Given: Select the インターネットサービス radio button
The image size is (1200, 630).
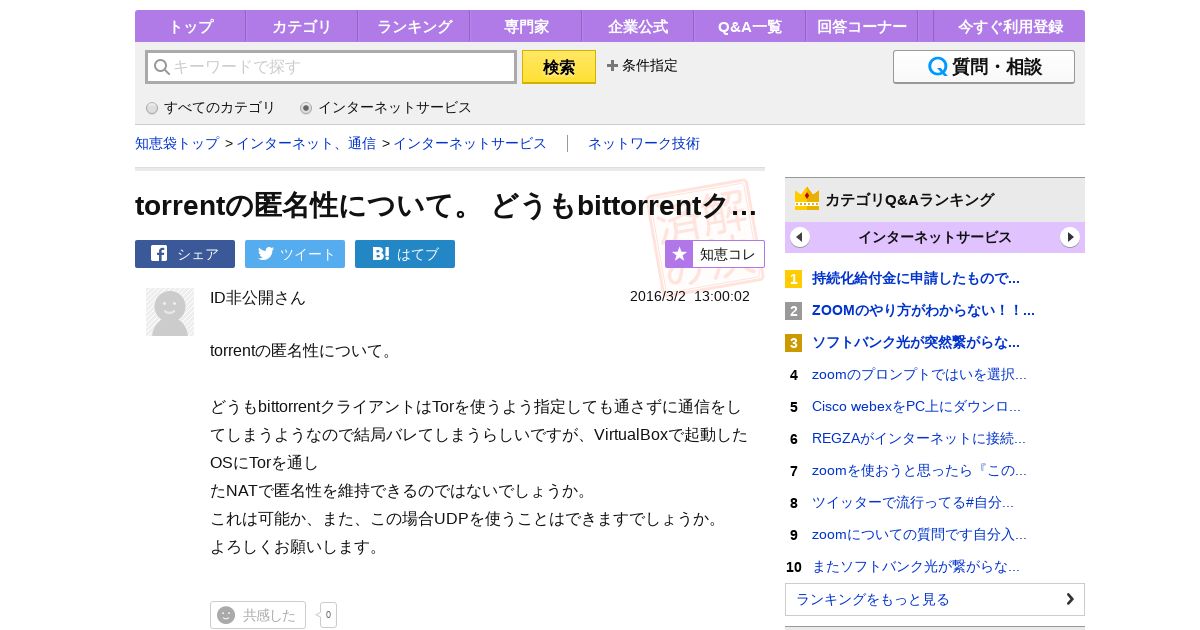Looking at the screenshot, I should pos(306,108).
